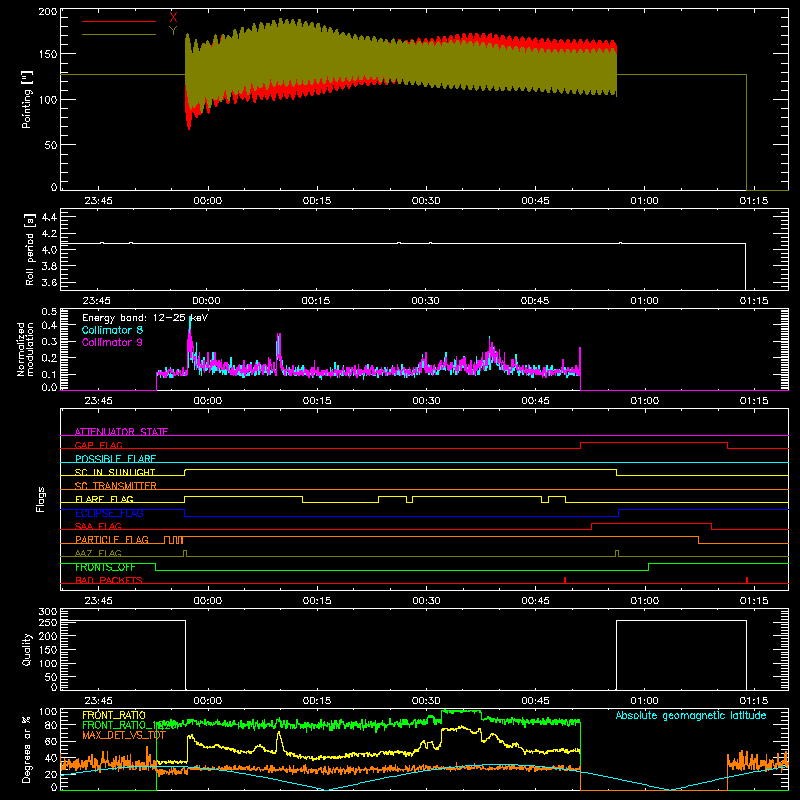800x800 pixels.
Task: Click the green FRONTS_OFF label
Action: 105,567
